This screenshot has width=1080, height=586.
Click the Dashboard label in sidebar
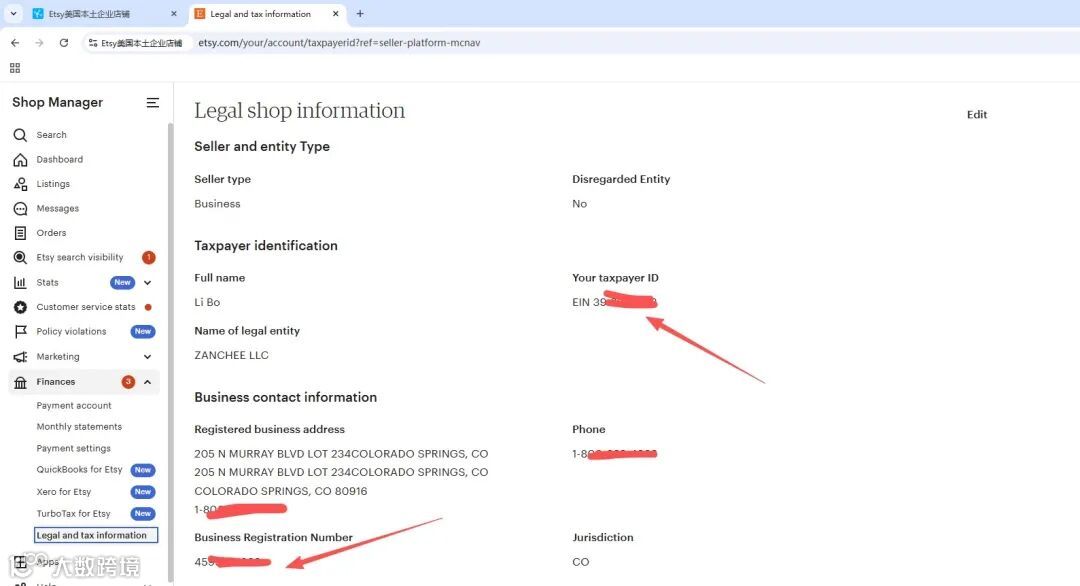[60, 160]
